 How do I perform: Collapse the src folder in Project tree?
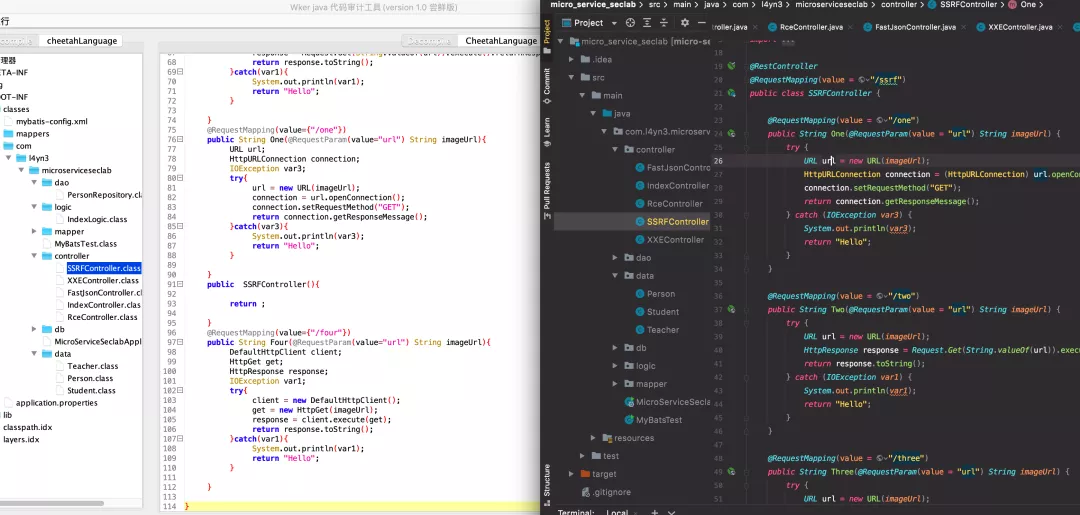pos(572,77)
